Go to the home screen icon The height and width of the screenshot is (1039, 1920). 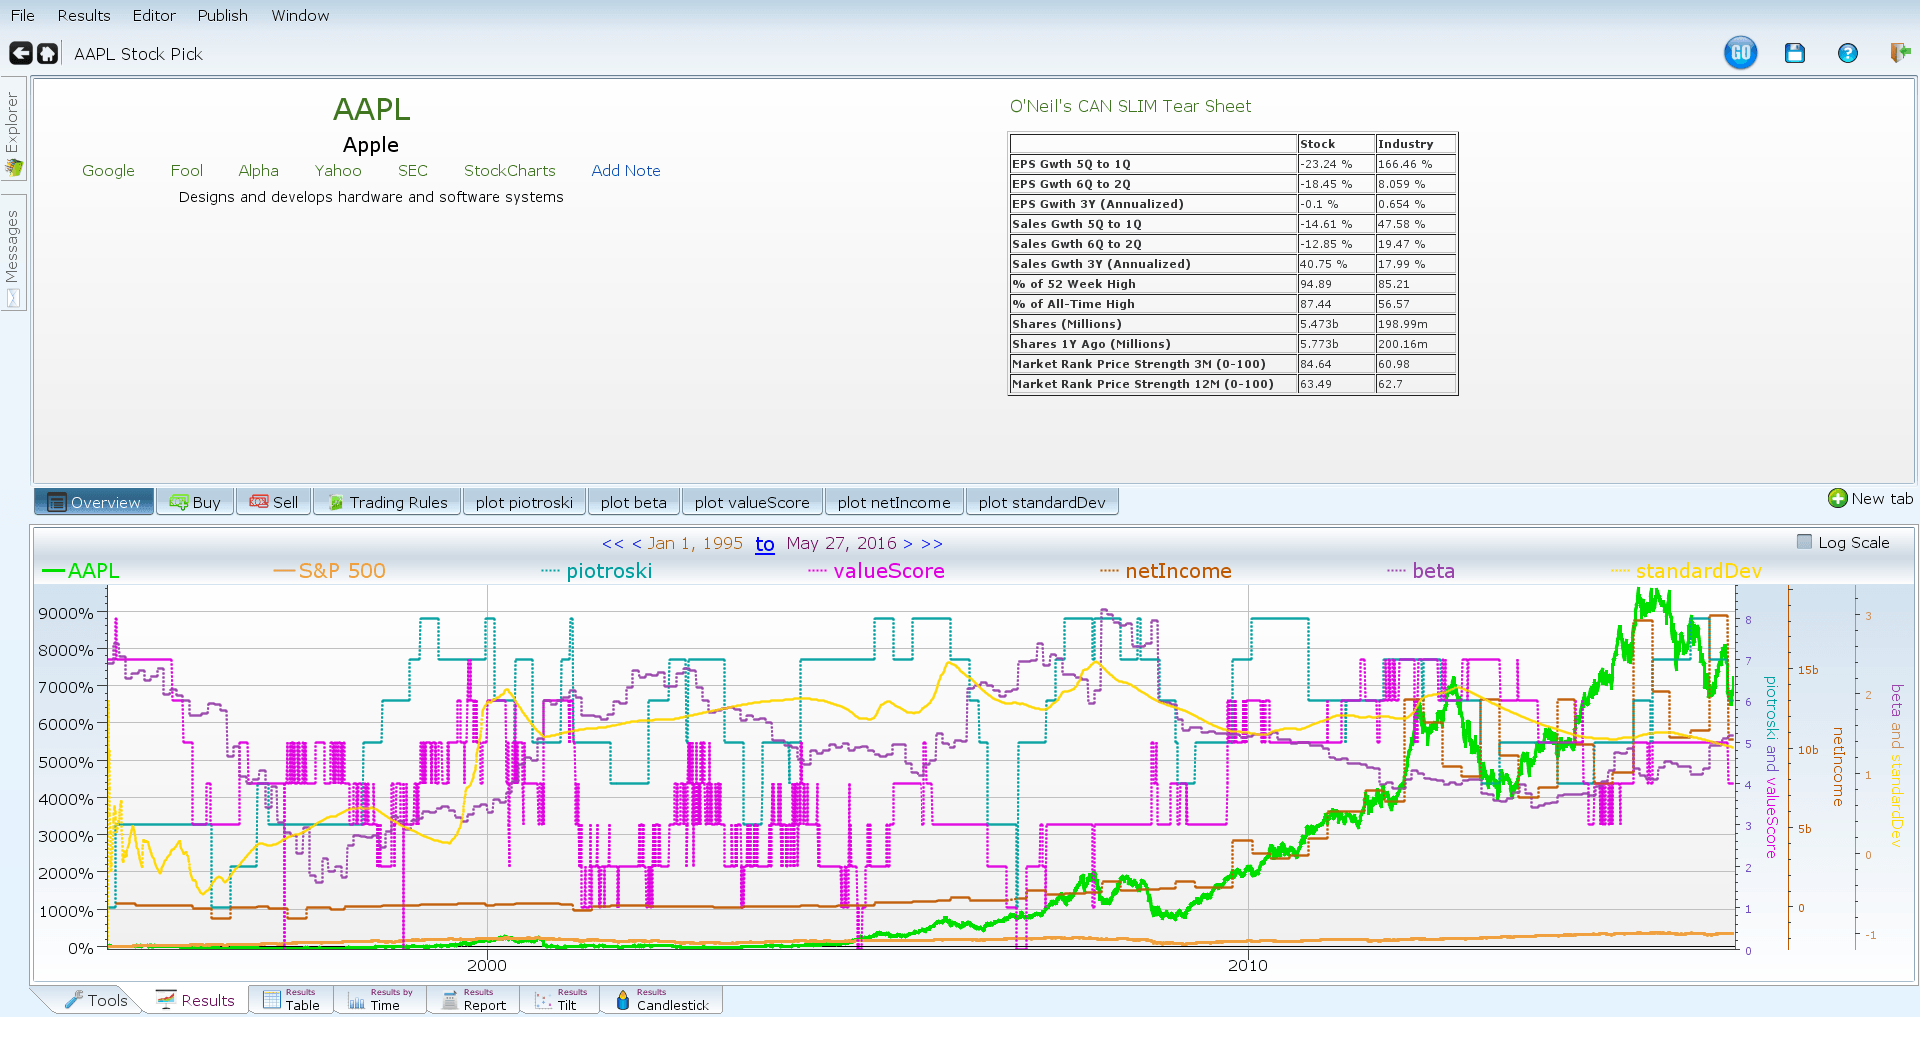47,54
